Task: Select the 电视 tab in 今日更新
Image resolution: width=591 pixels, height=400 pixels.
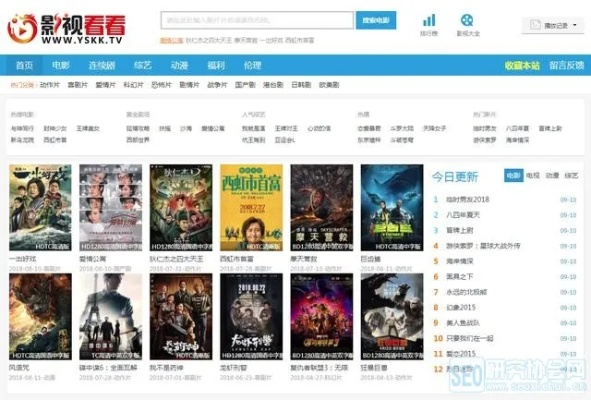Action: (533, 175)
